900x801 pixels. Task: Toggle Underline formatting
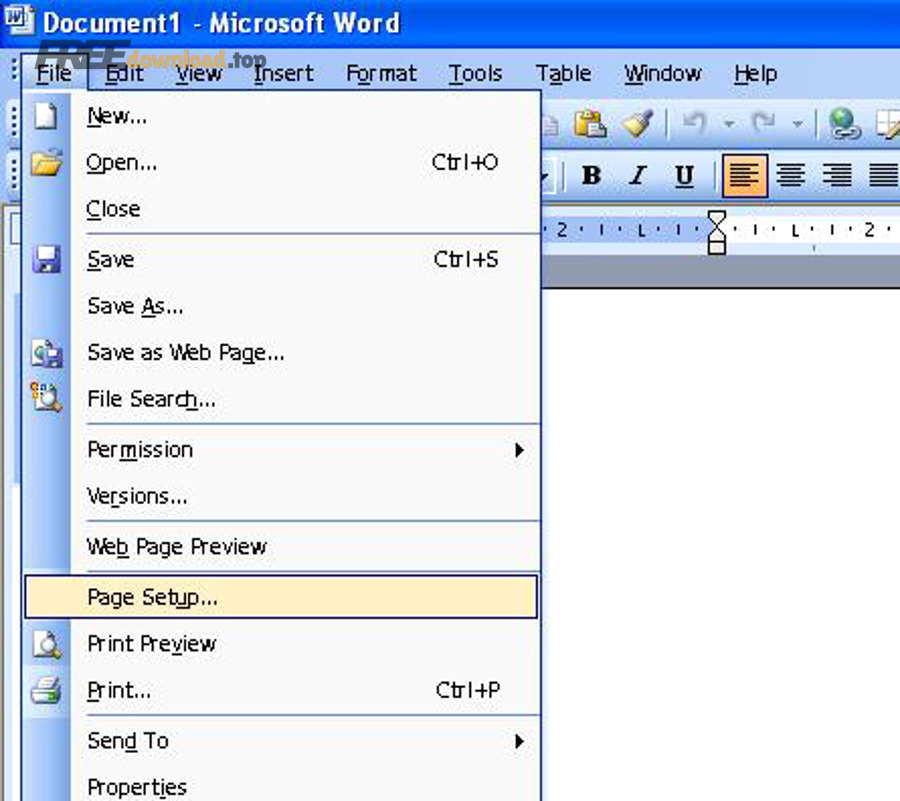click(684, 176)
